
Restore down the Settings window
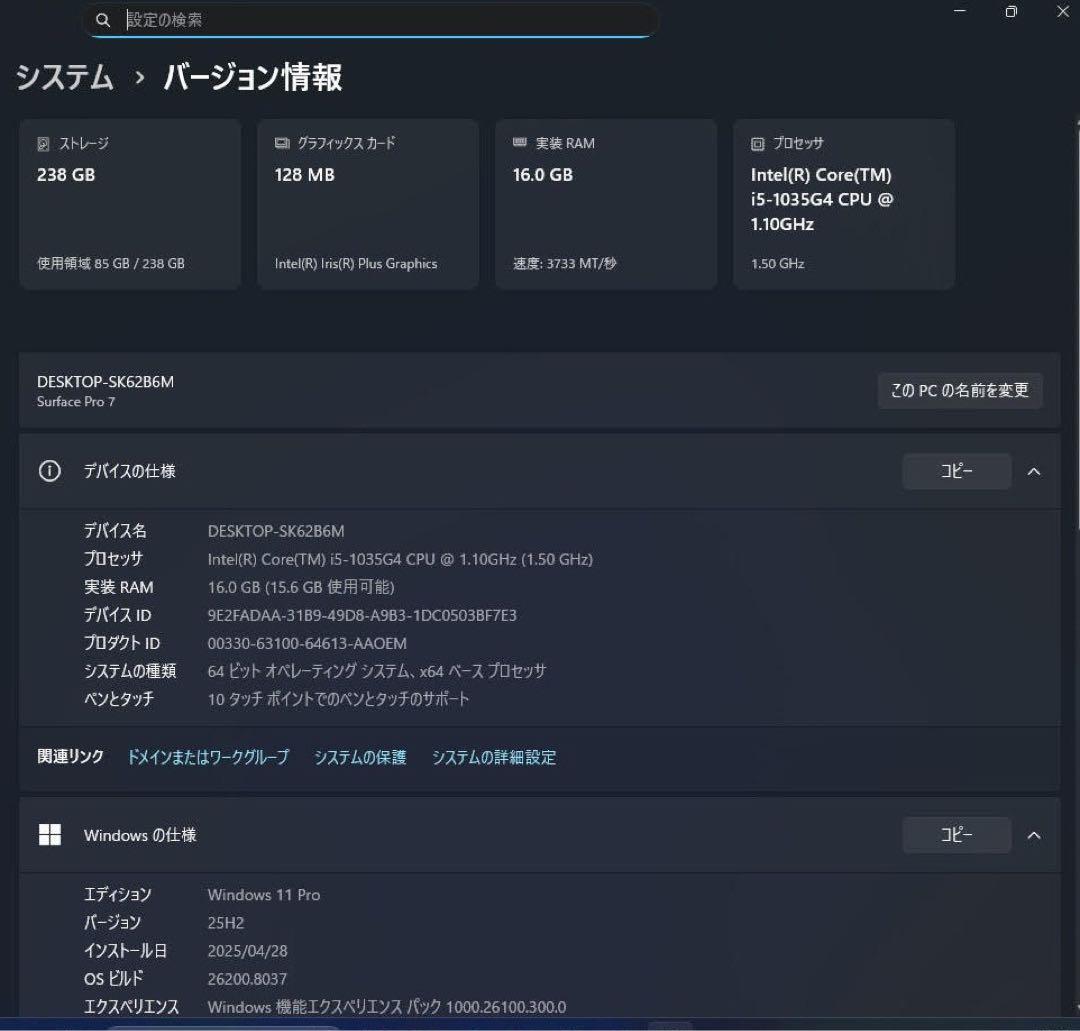click(1010, 12)
